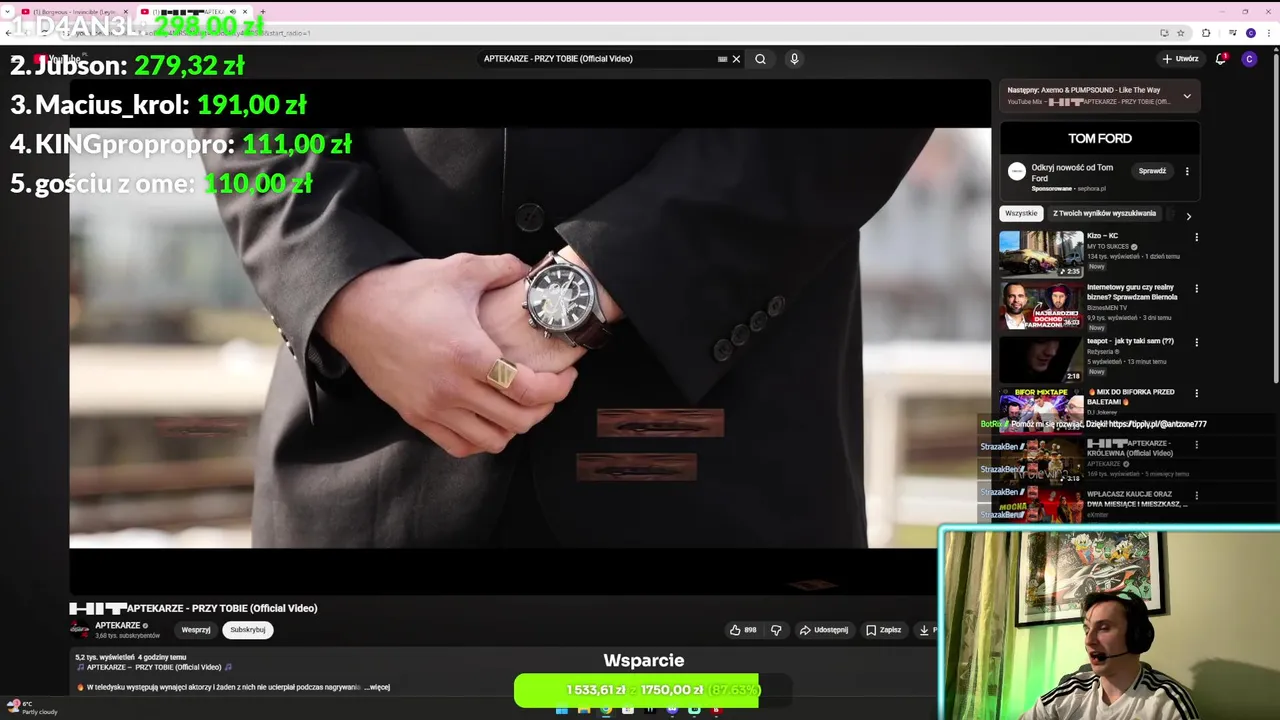Open the browser extensions puzzle icon
Viewport: 1280px width, 720px height.
tap(1206, 33)
